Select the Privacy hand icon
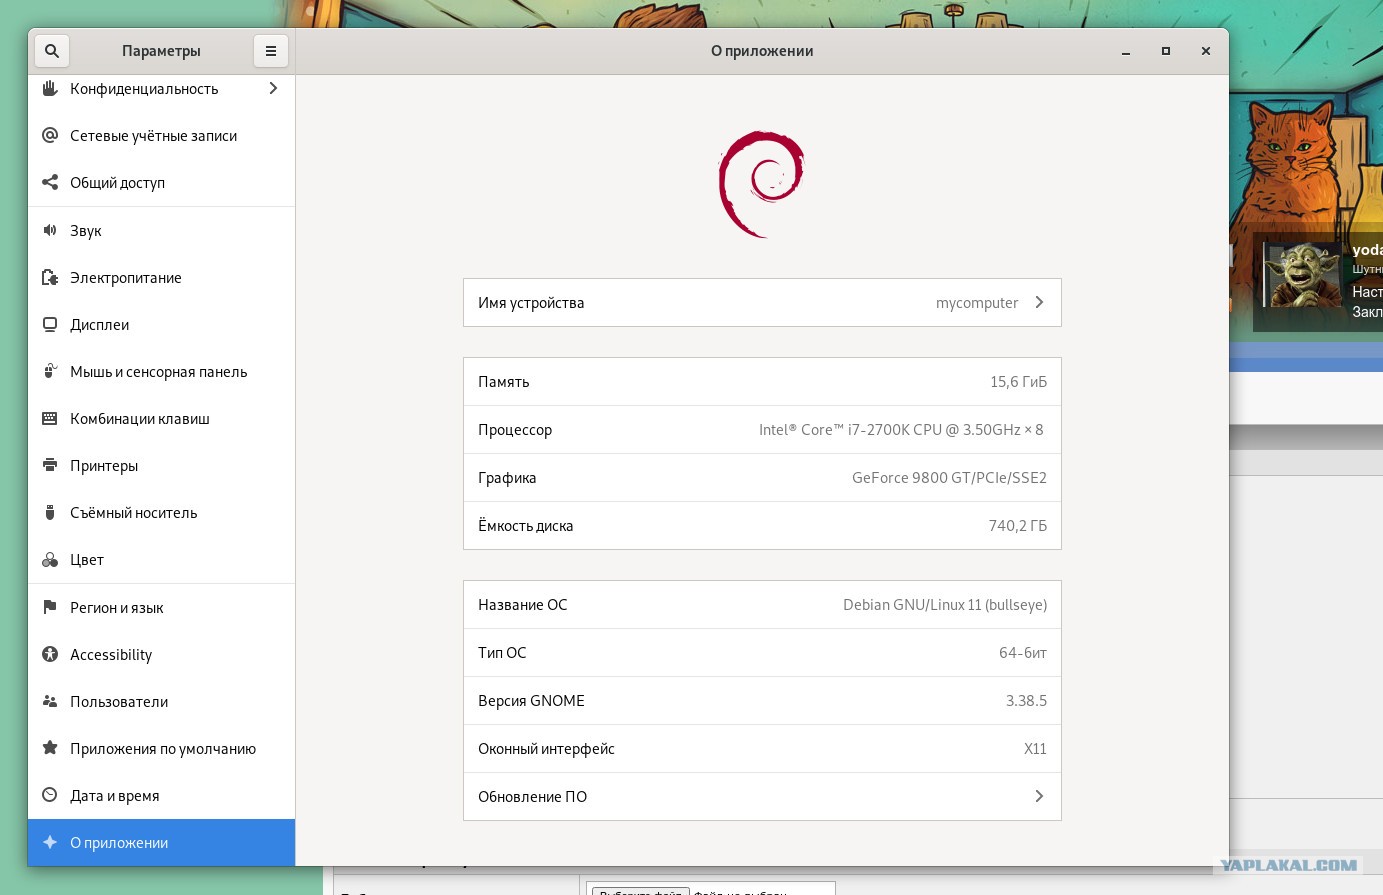Viewport: 1383px width, 895px height. pos(50,89)
